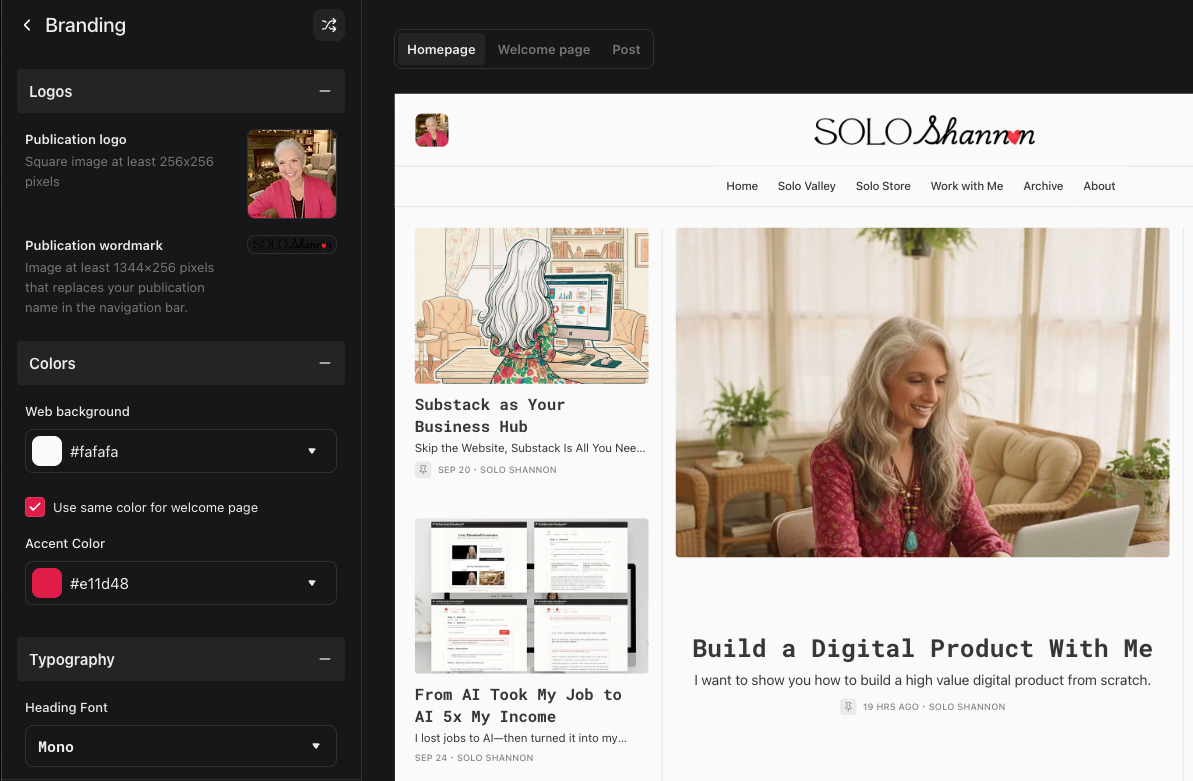Click pin icon beside SEP 20 Solo Shannon
Image resolution: width=1193 pixels, height=781 pixels.
[423, 470]
